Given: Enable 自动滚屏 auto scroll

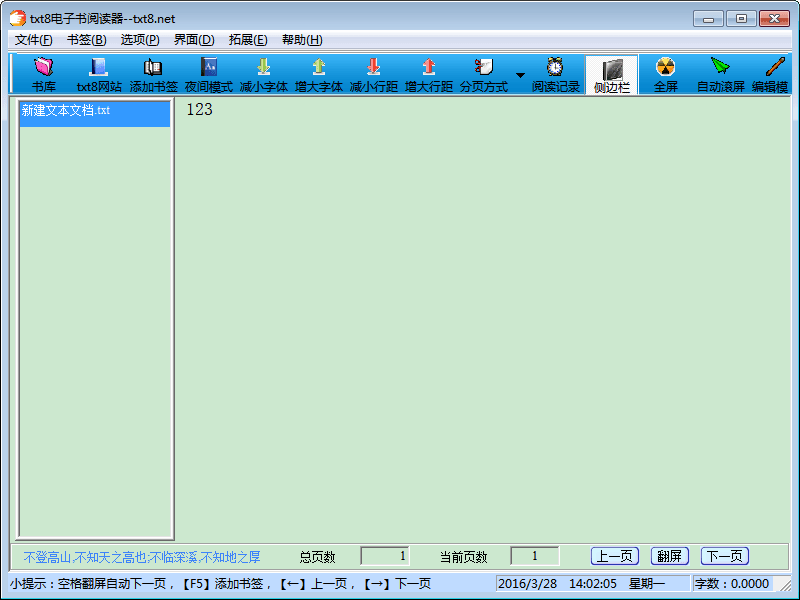Looking at the screenshot, I should click(720, 74).
